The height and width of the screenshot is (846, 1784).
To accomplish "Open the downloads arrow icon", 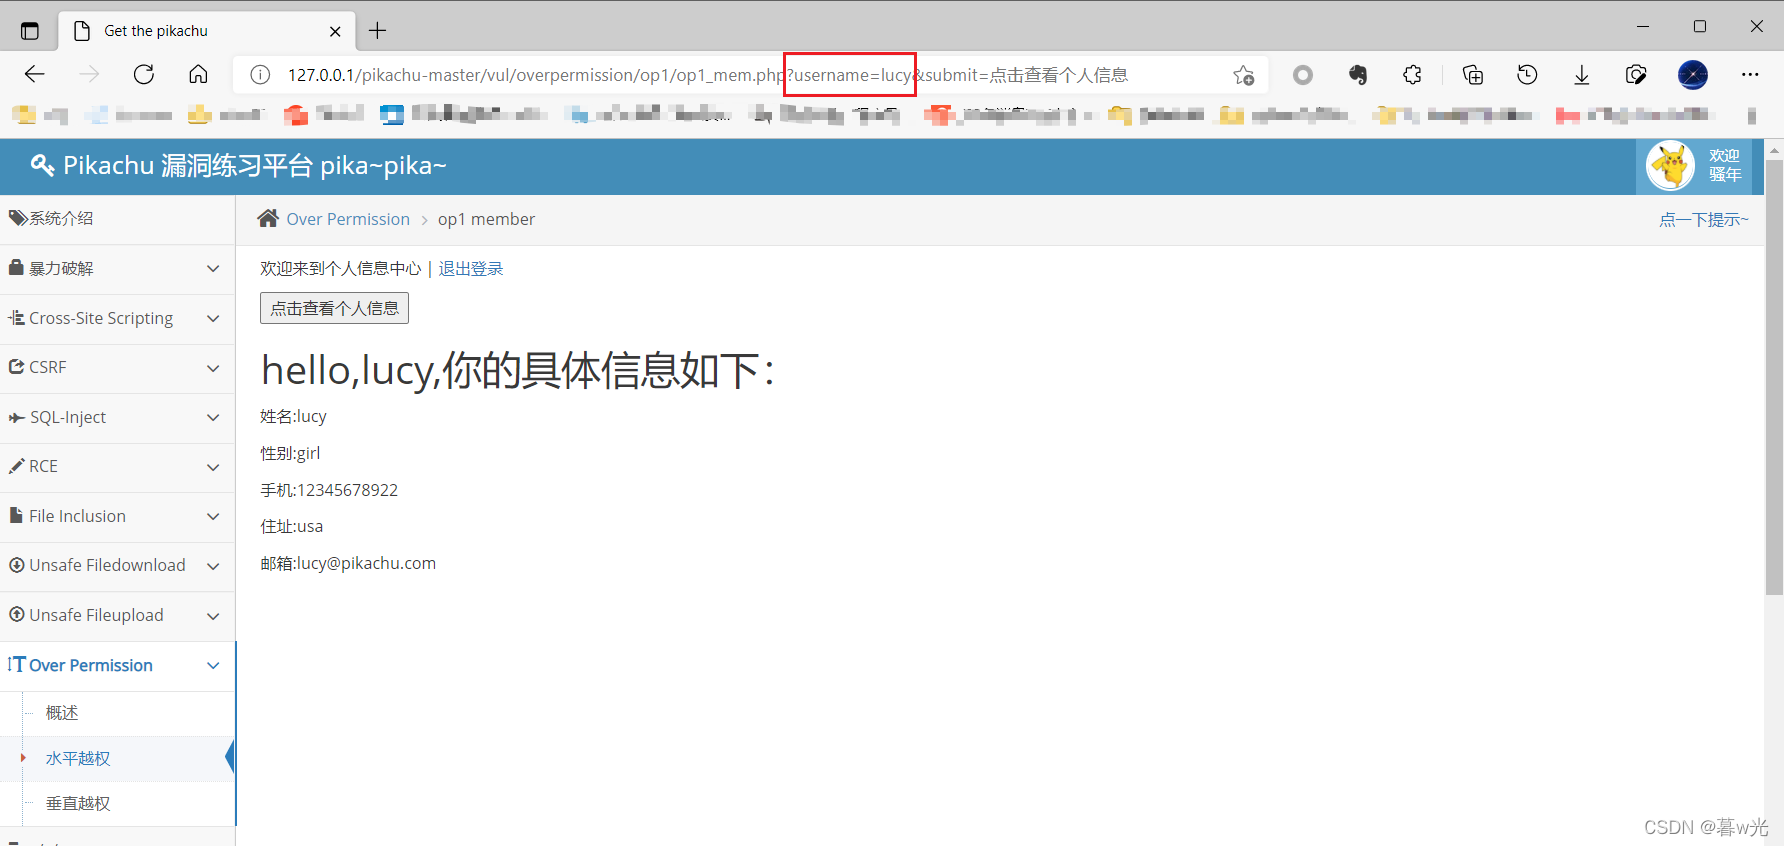I will click(x=1582, y=74).
